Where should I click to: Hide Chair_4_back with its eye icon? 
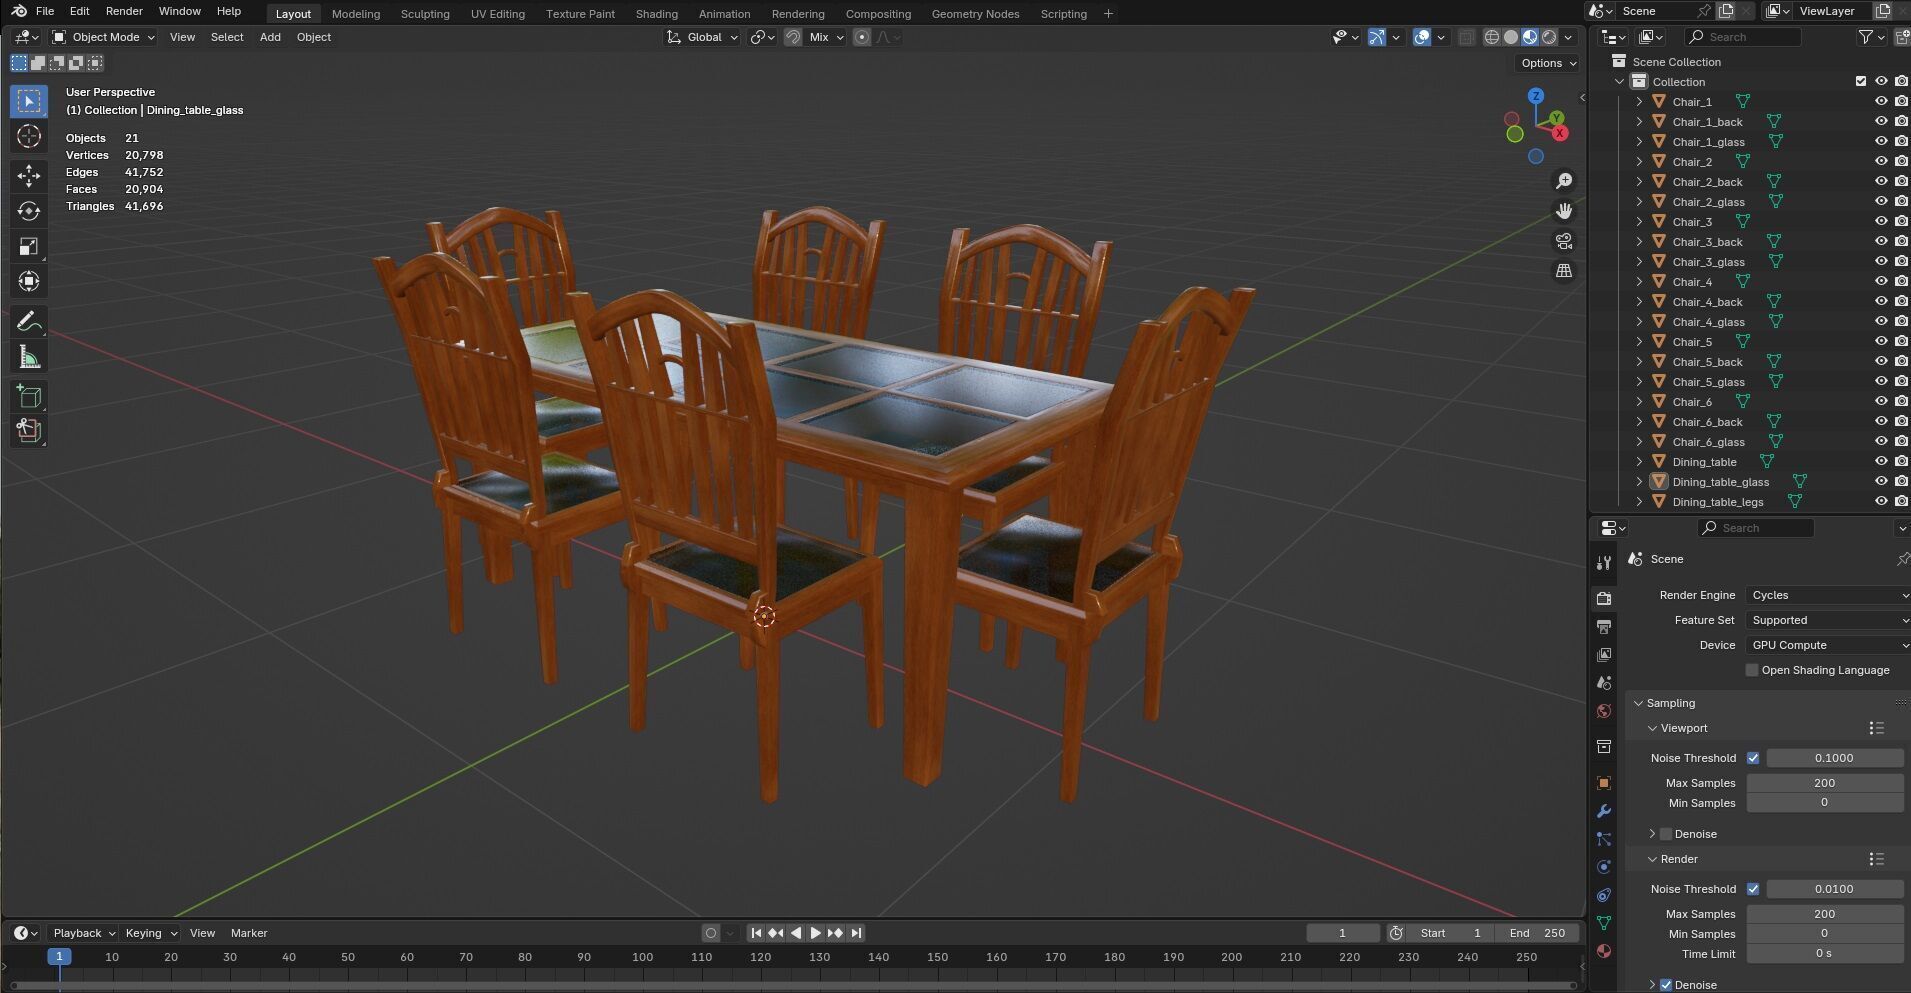tap(1881, 301)
